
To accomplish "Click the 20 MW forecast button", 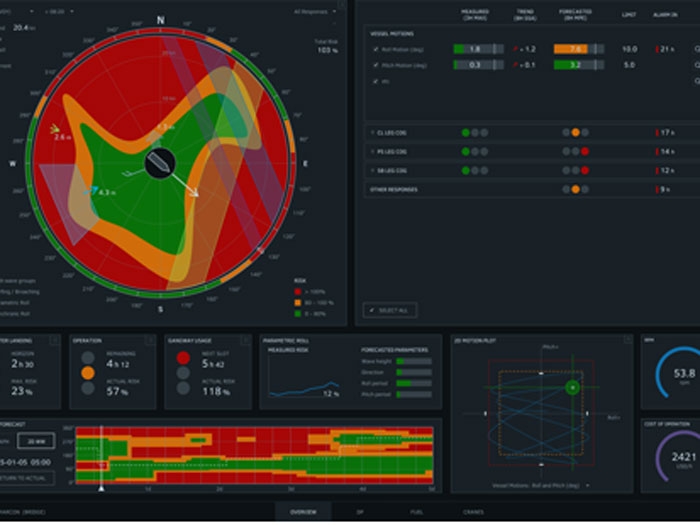I will [36, 441].
